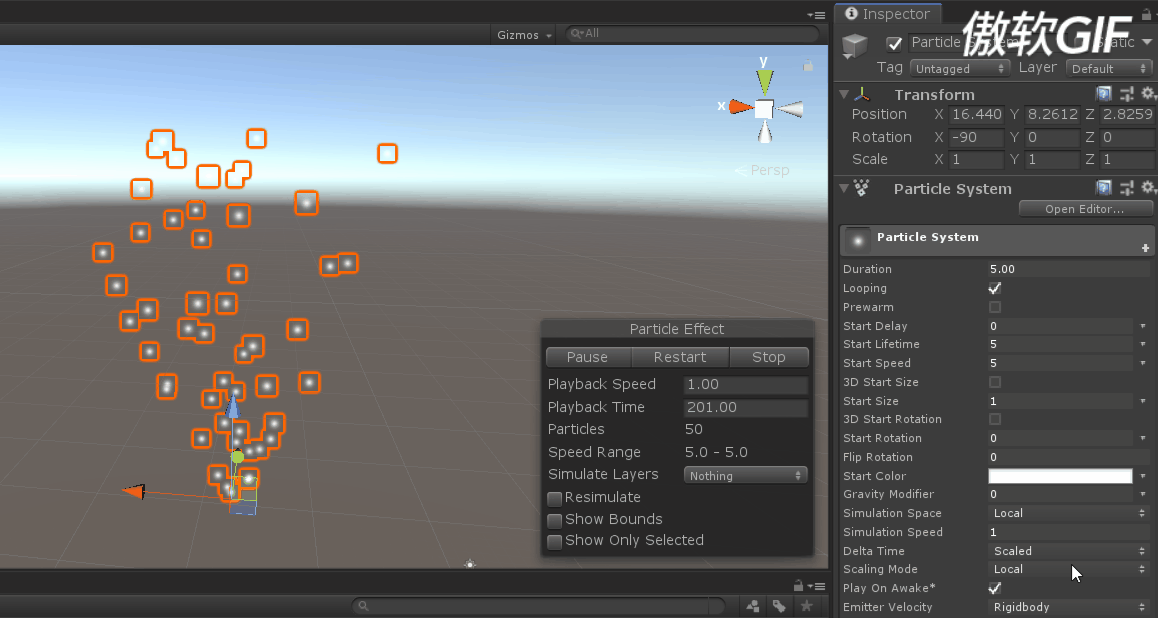The height and width of the screenshot is (618, 1158).
Task: Toggle the Inspector lock icon
Action: point(1147,14)
